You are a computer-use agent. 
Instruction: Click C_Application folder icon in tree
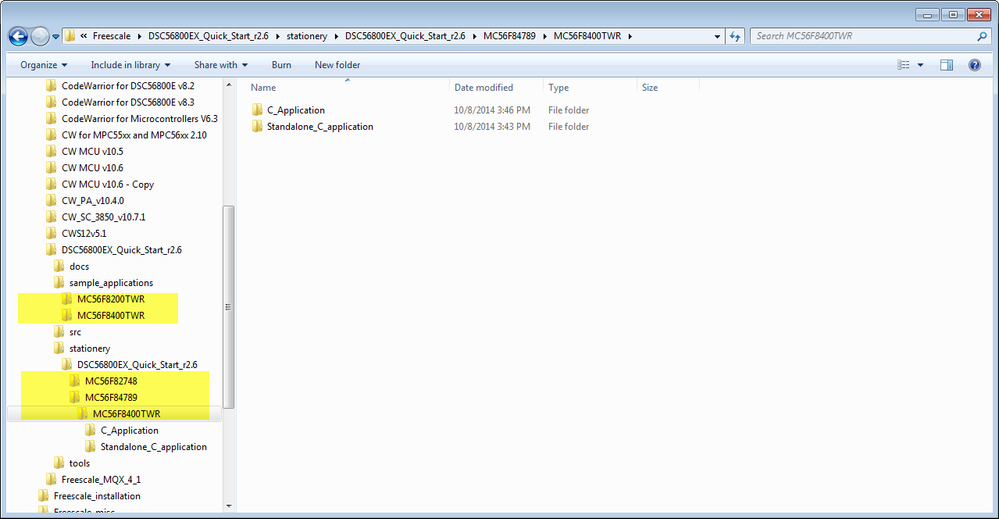click(x=90, y=430)
